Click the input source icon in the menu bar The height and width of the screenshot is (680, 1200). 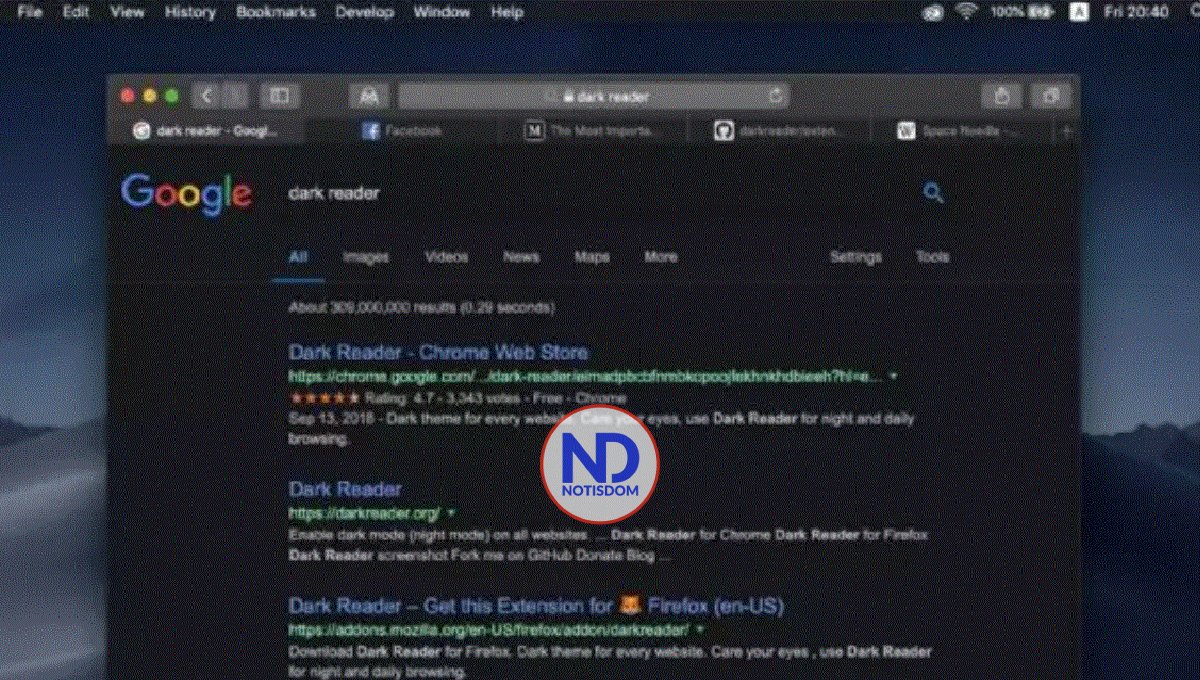tap(1078, 12)
